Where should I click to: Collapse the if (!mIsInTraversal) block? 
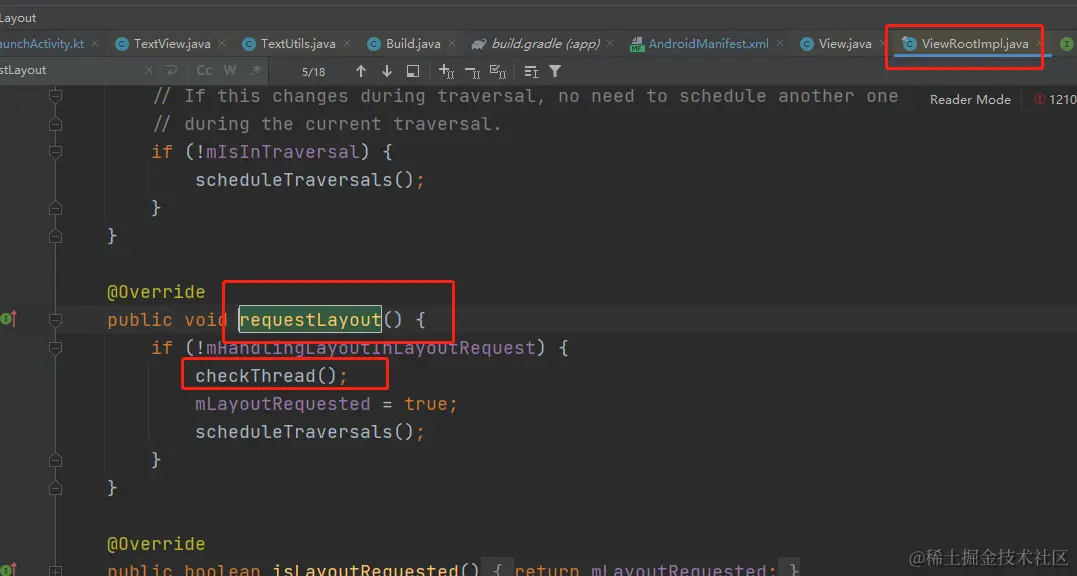(x=56, y=152)
